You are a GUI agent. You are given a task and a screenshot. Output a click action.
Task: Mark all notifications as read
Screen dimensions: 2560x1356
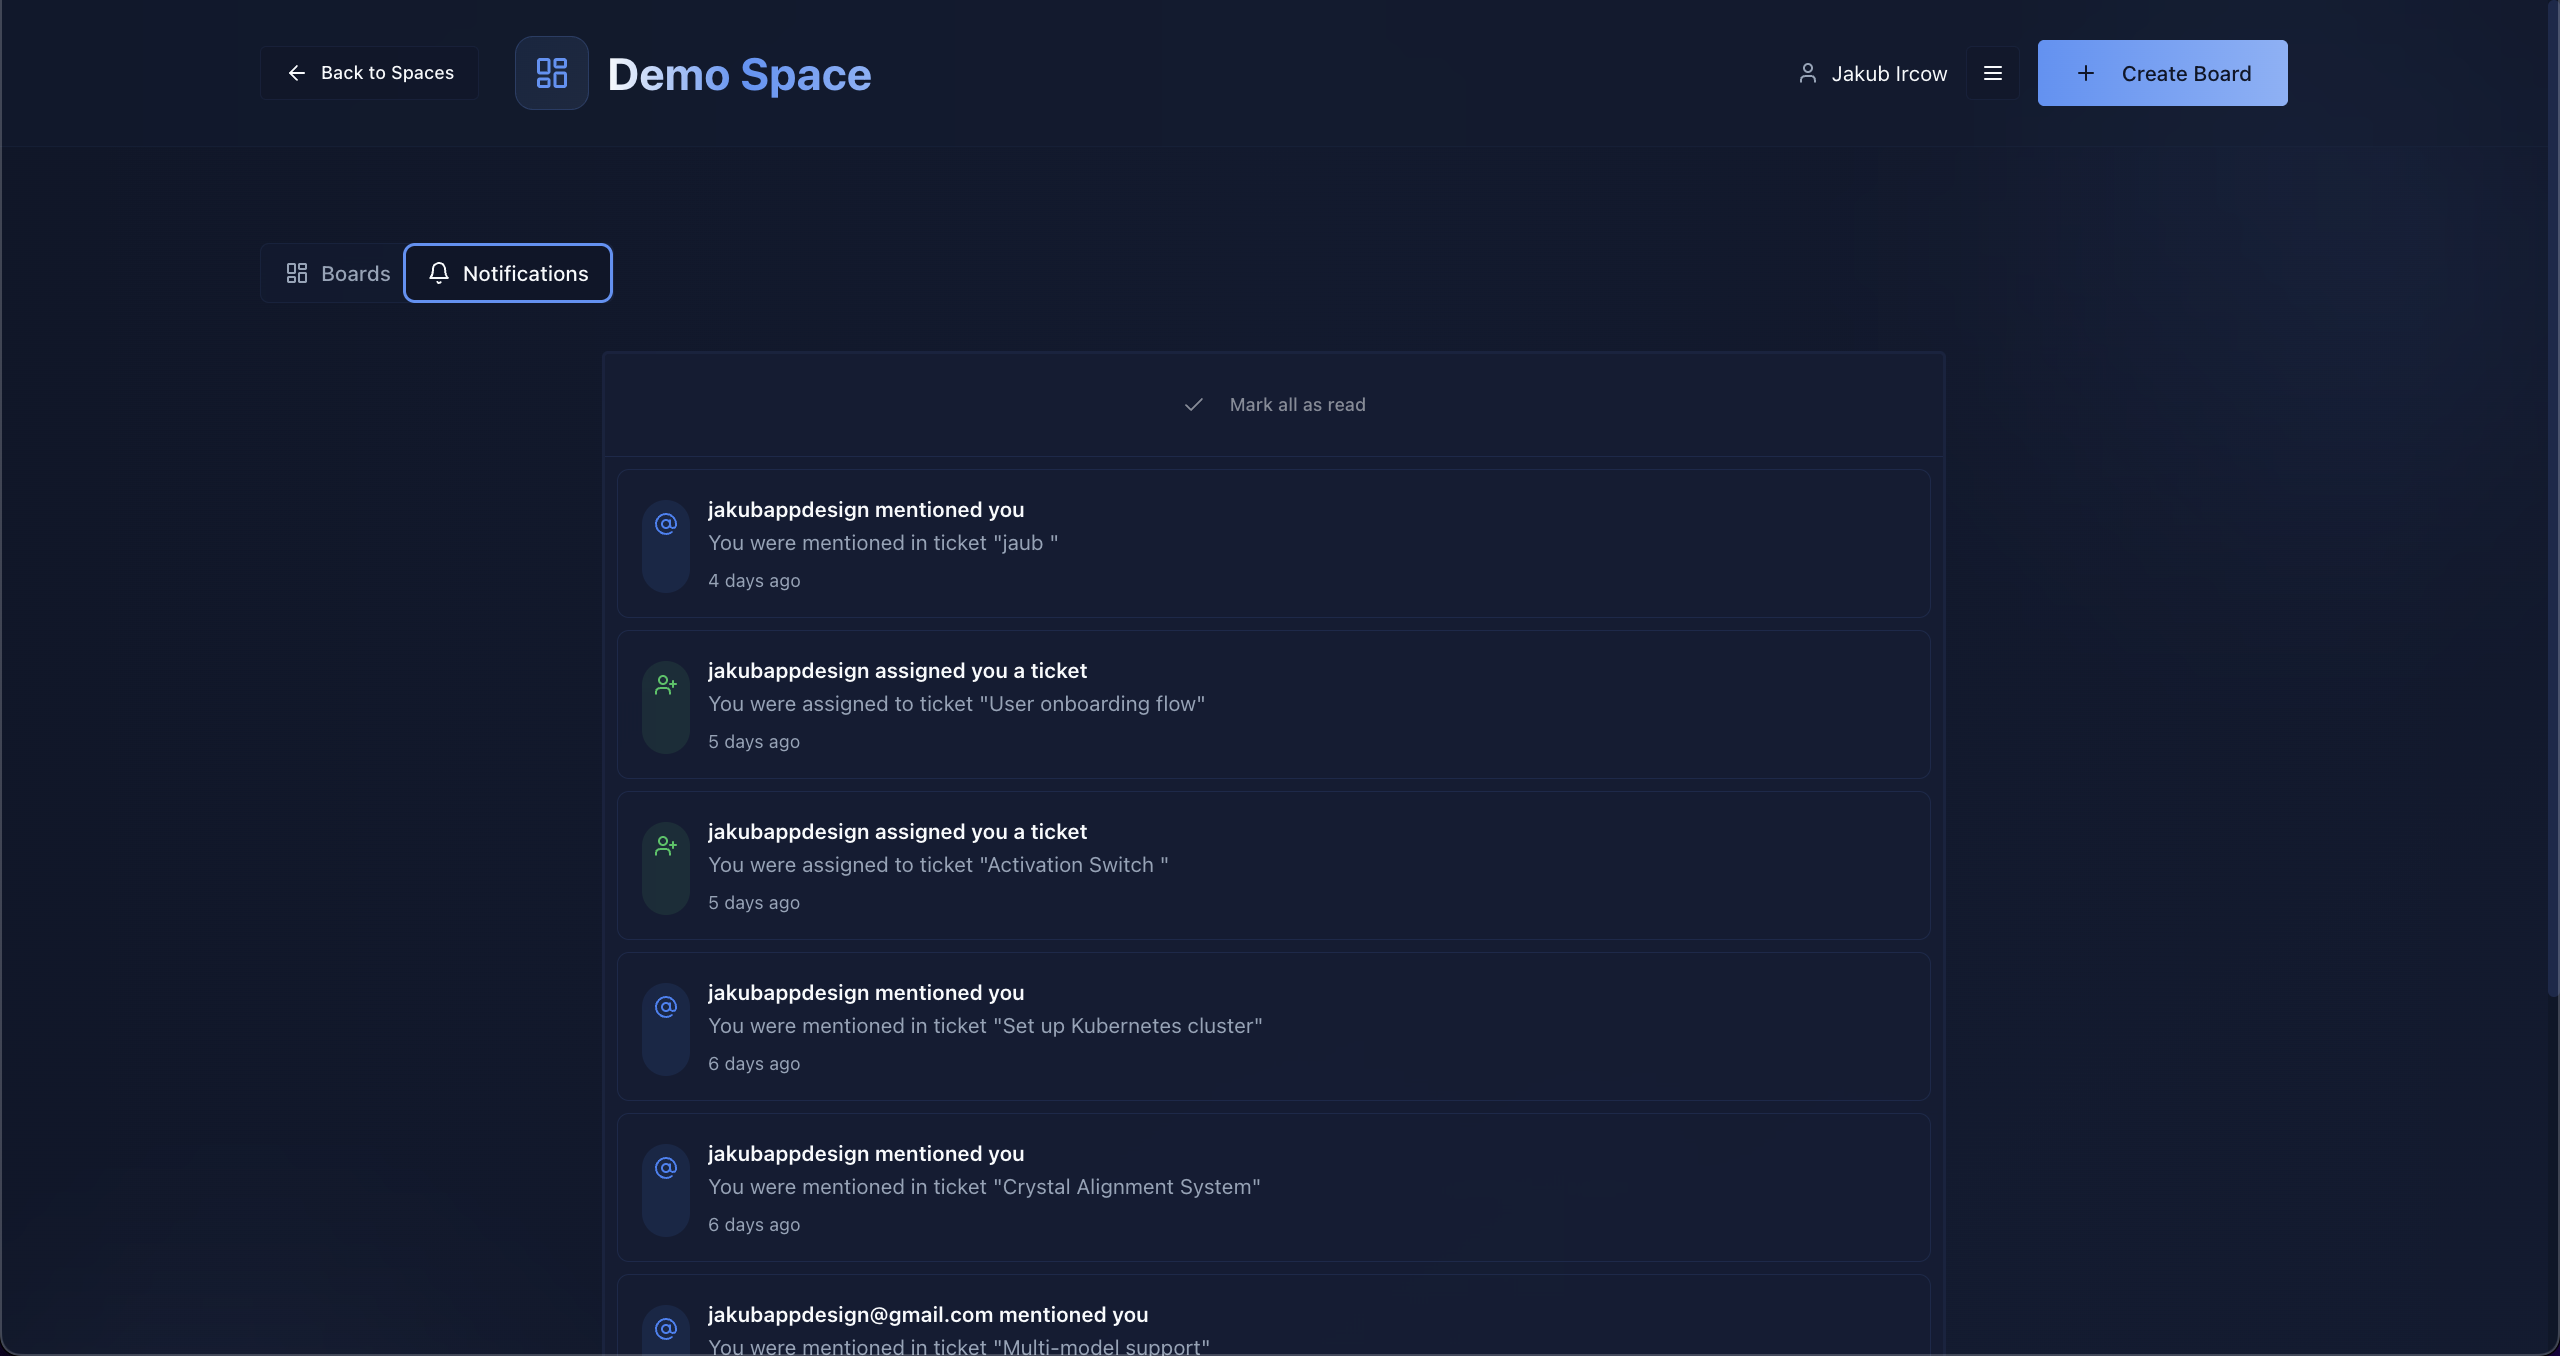(1296, 405)
